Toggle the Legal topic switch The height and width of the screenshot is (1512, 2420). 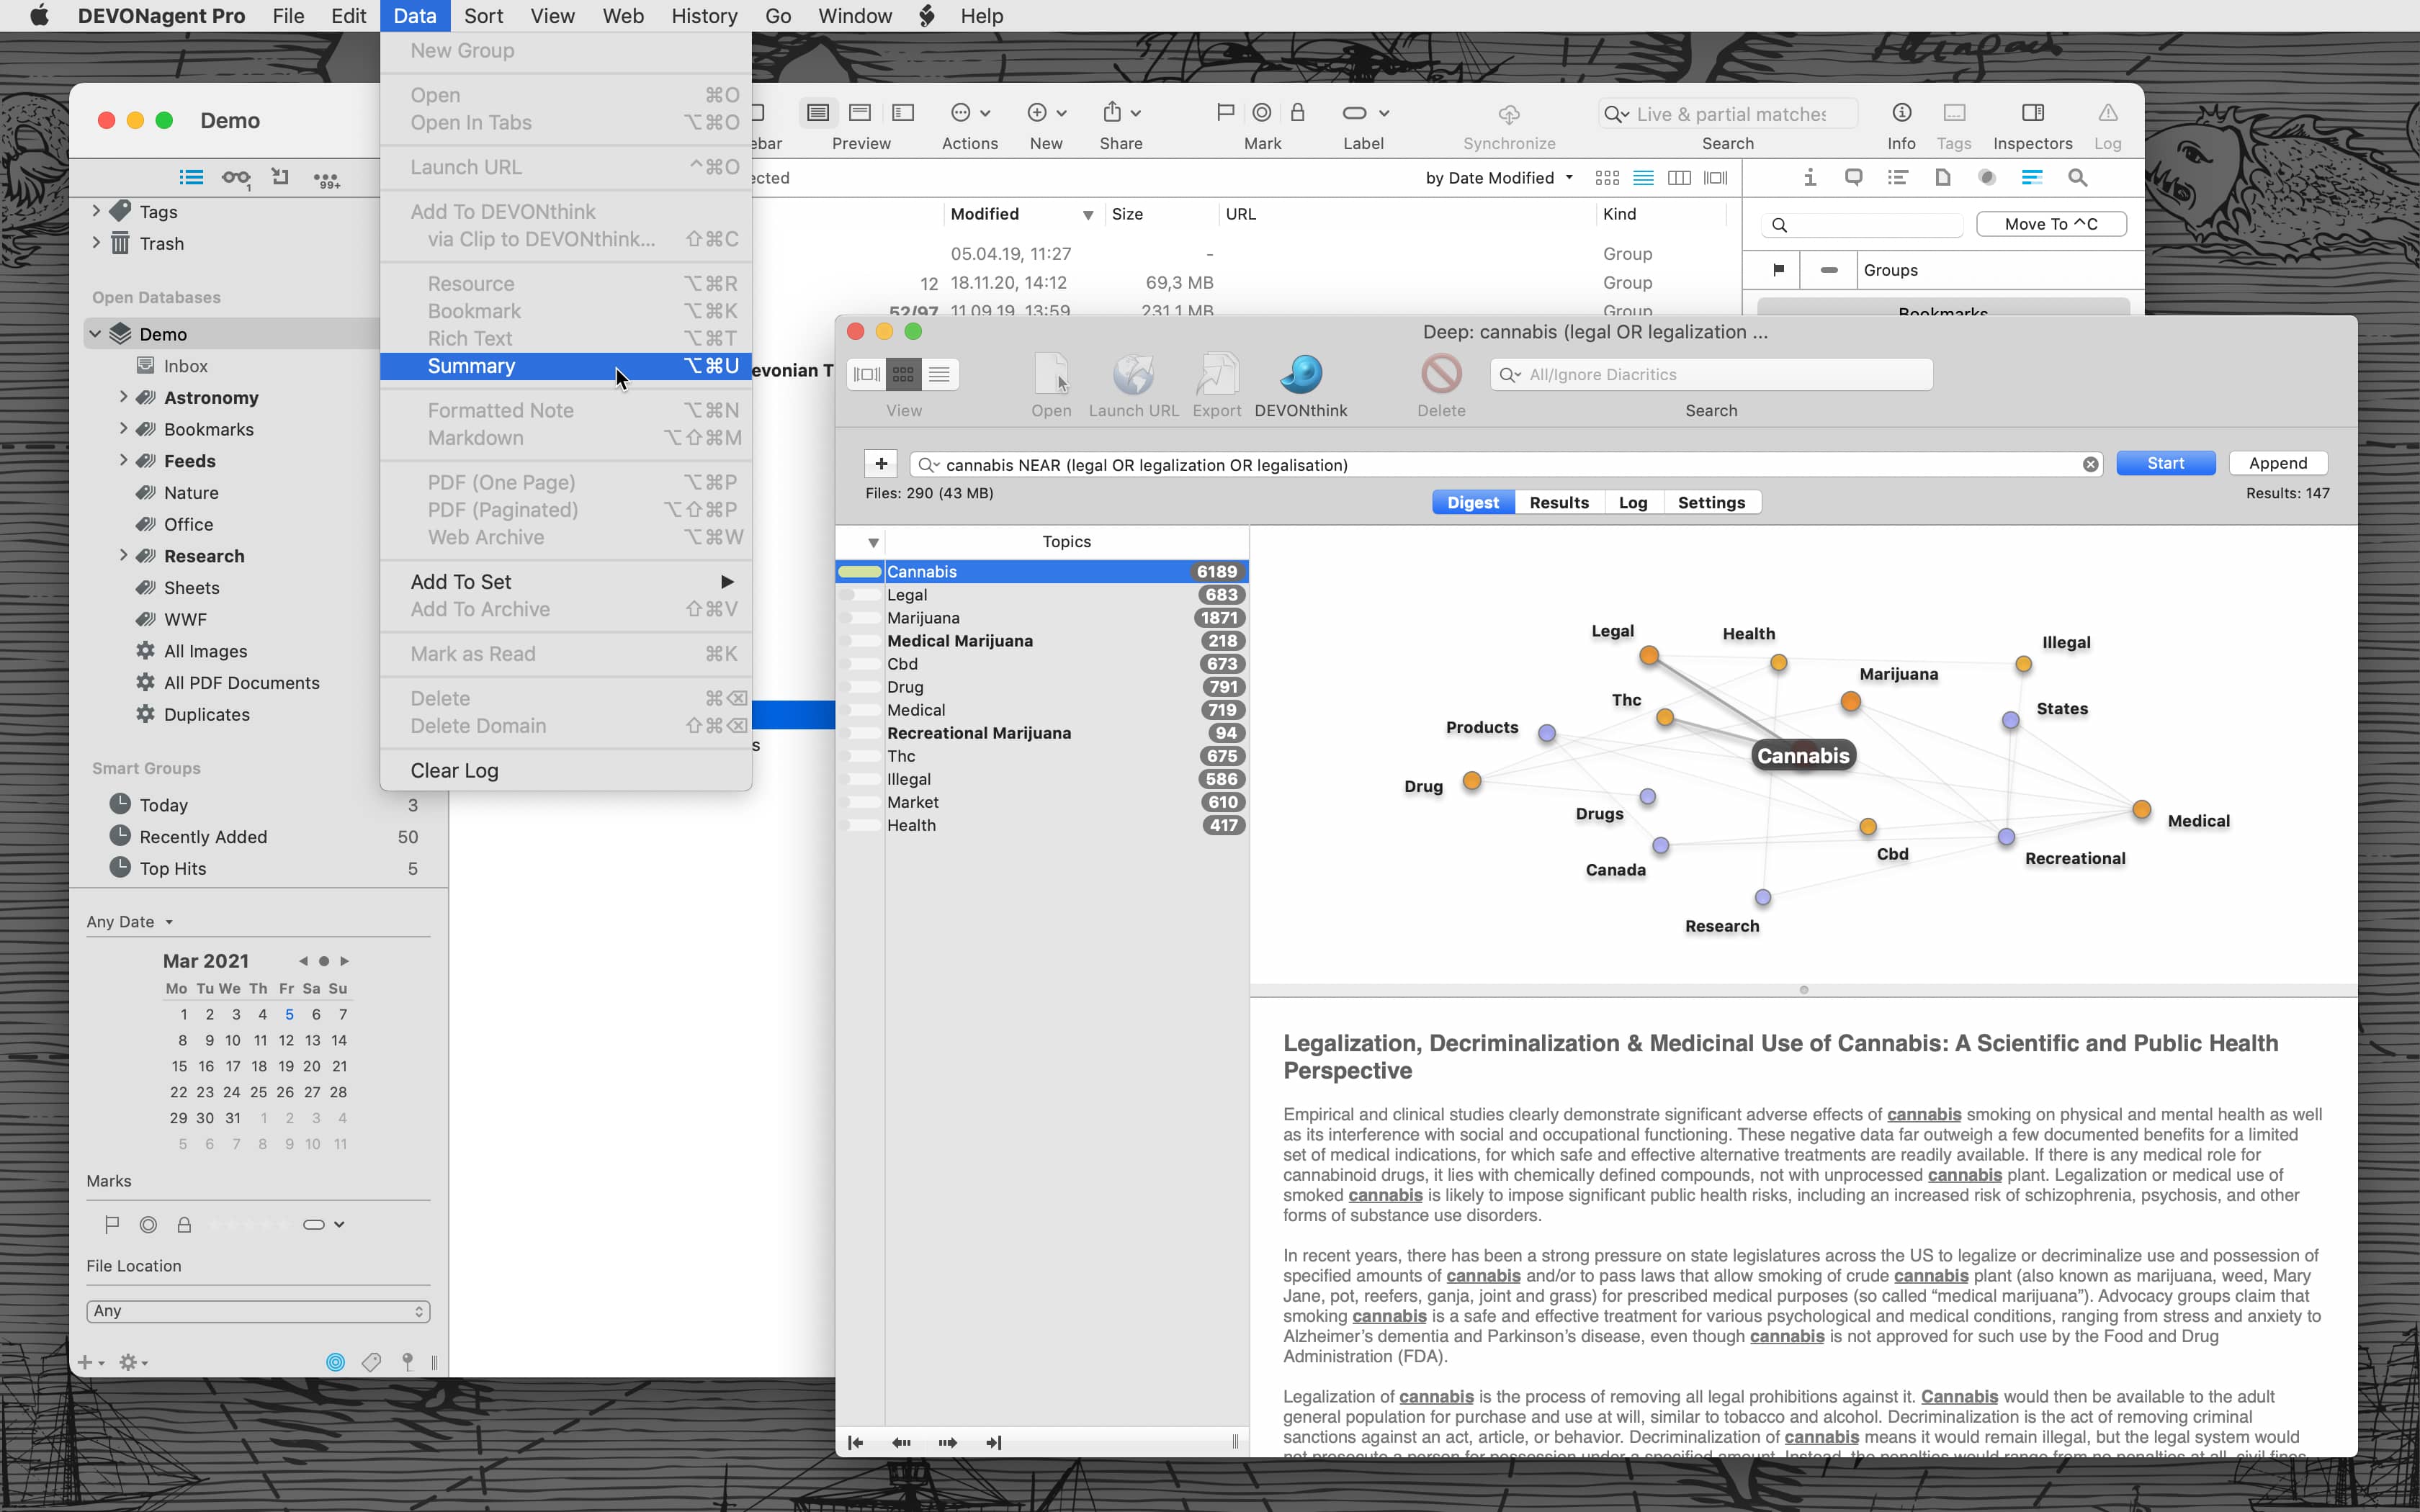pyautogui.click(x=861, y=595)
